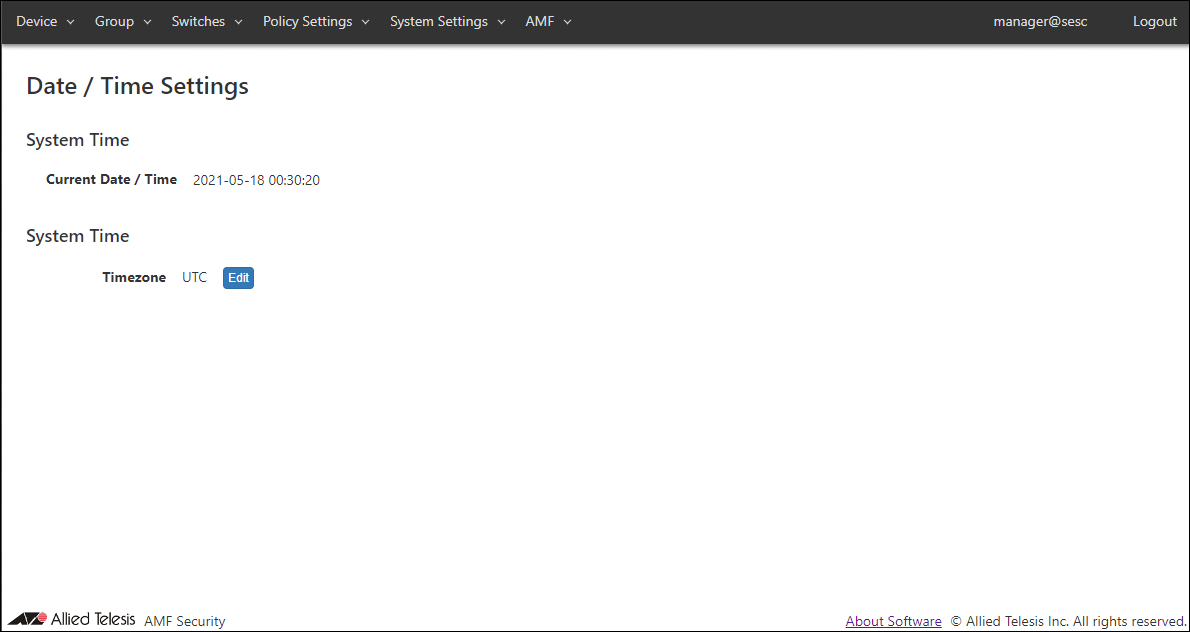Viewport: 1190px width, 632px height.
Task: Expand the chevron next to Device
Action: tap(71, 22)
